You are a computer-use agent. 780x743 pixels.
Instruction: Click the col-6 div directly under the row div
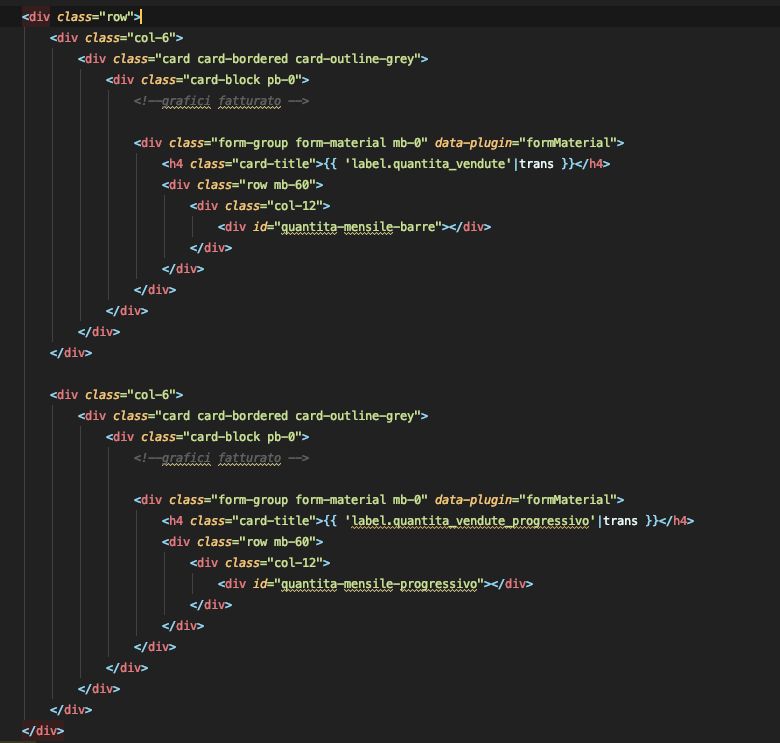coord(116,38)
